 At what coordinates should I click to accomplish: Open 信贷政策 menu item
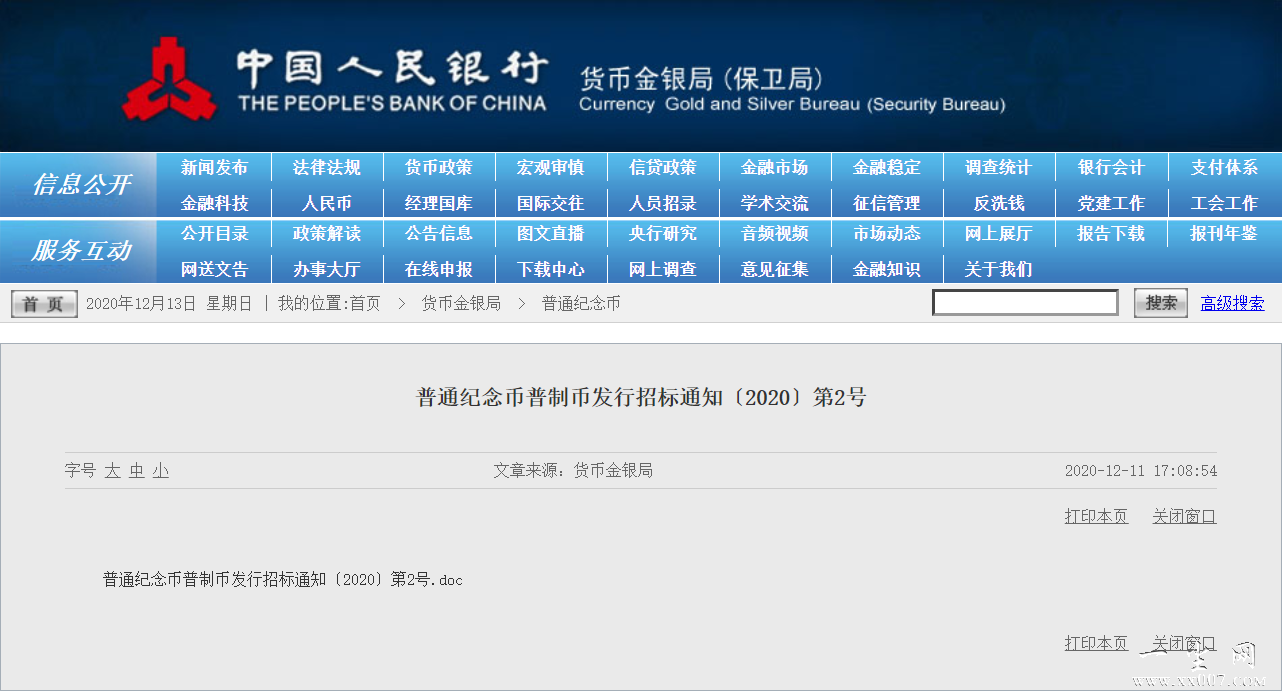[662, 168]
